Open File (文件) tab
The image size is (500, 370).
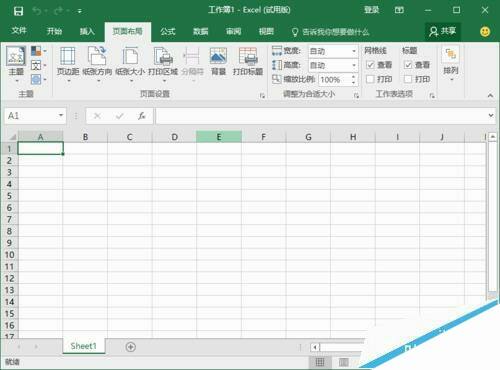click(19, 31)
